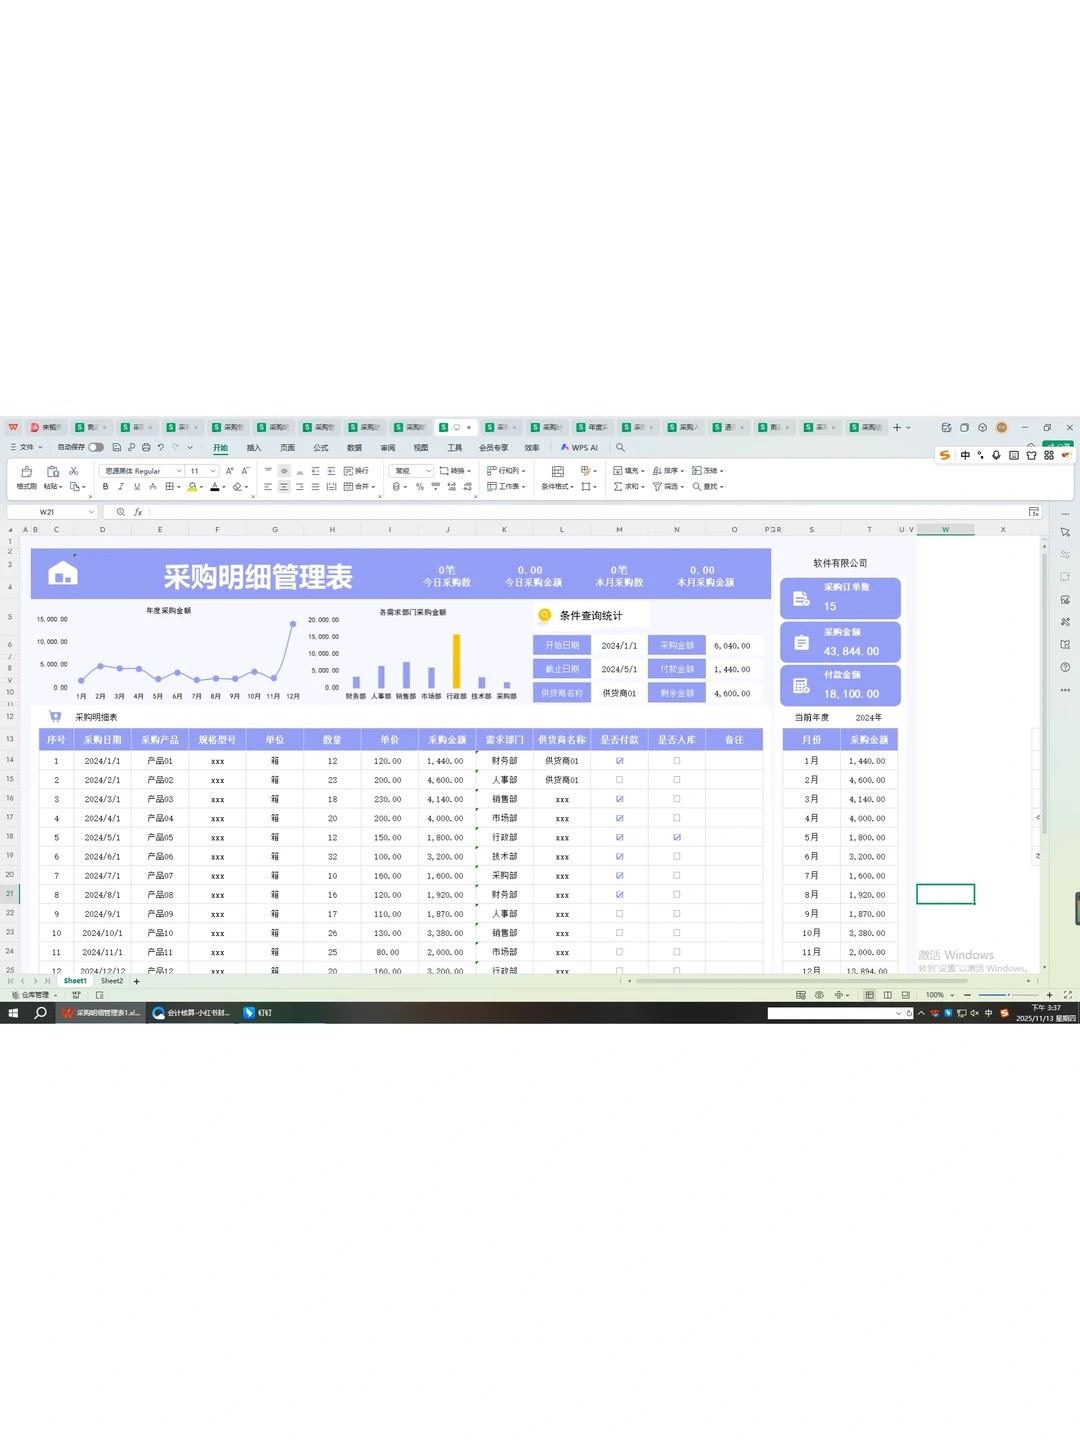Screen dimensions: 1080x1440
Task: Click the font color red A swatch
Action: coord(214,487)
